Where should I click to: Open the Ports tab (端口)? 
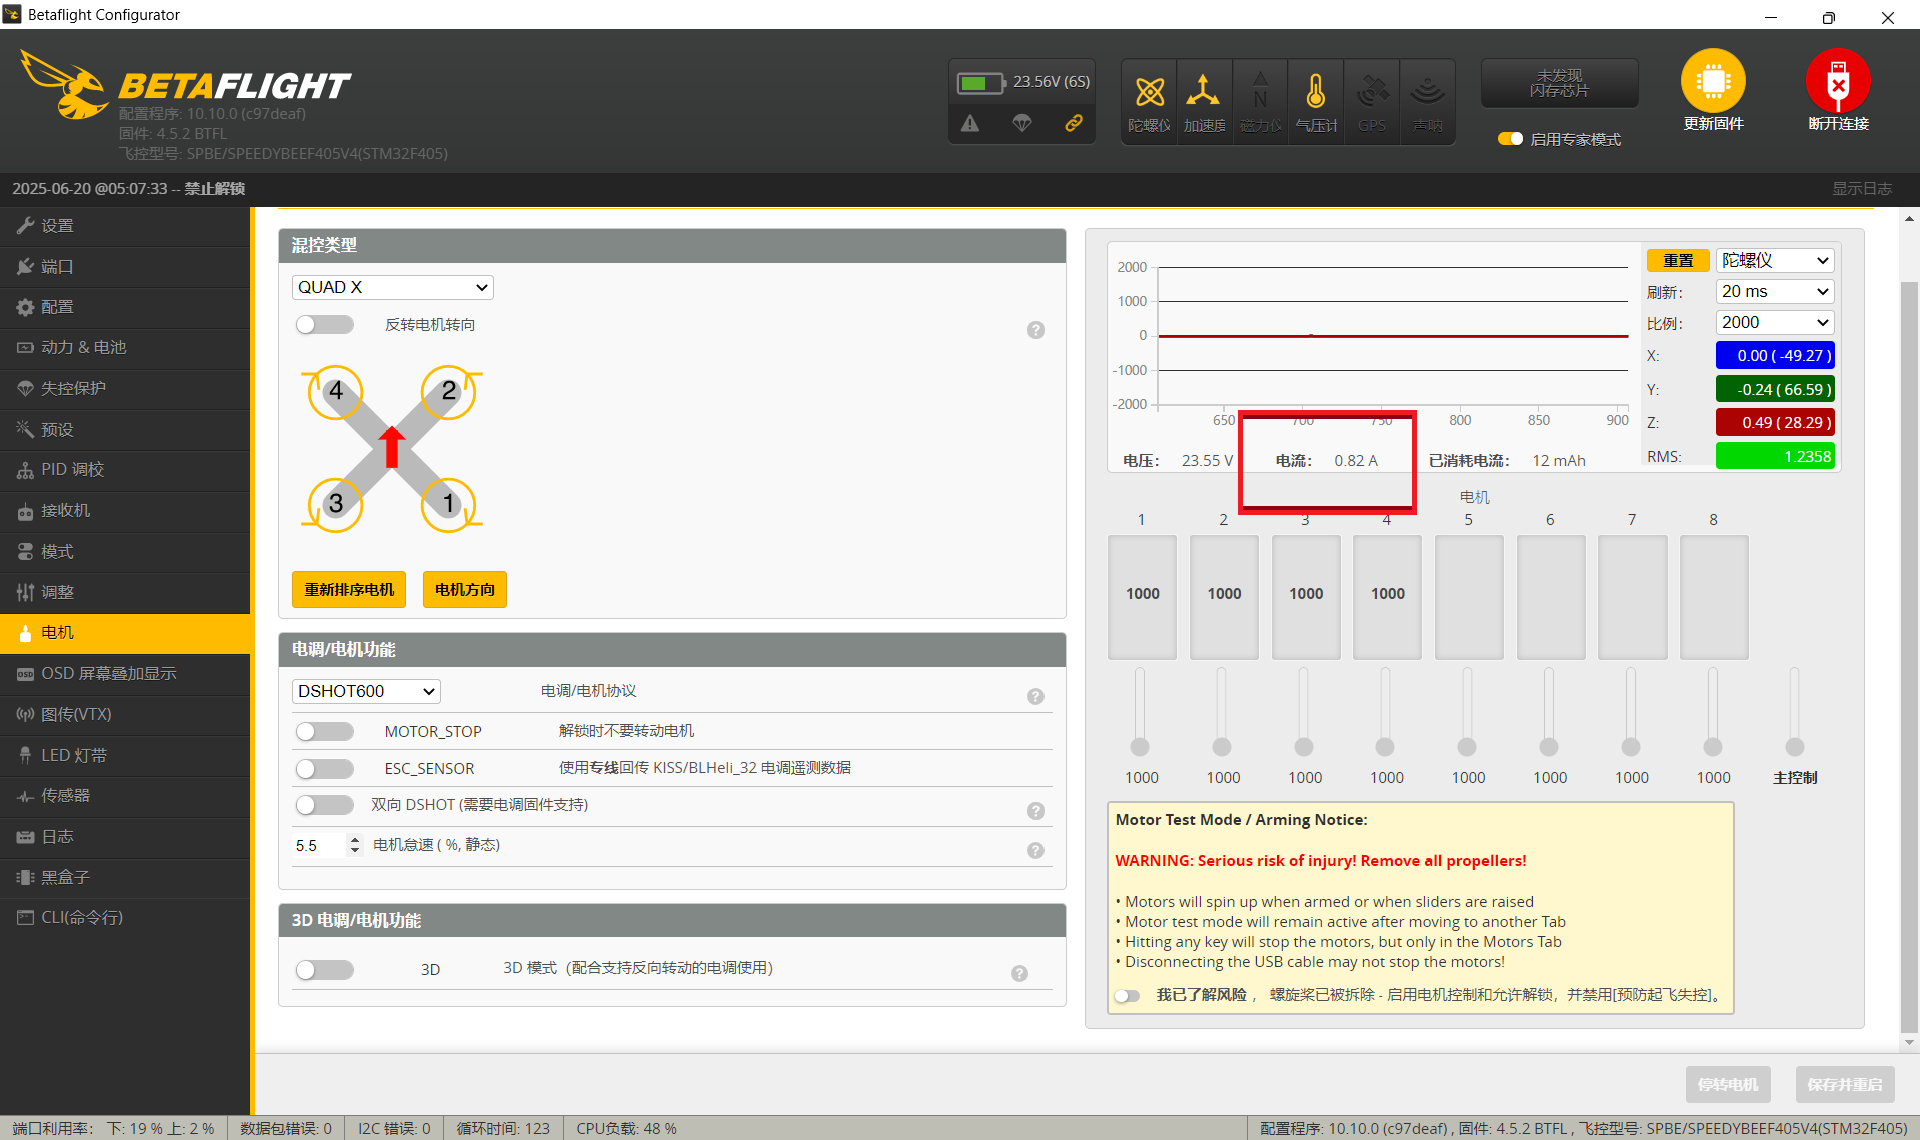125,267
